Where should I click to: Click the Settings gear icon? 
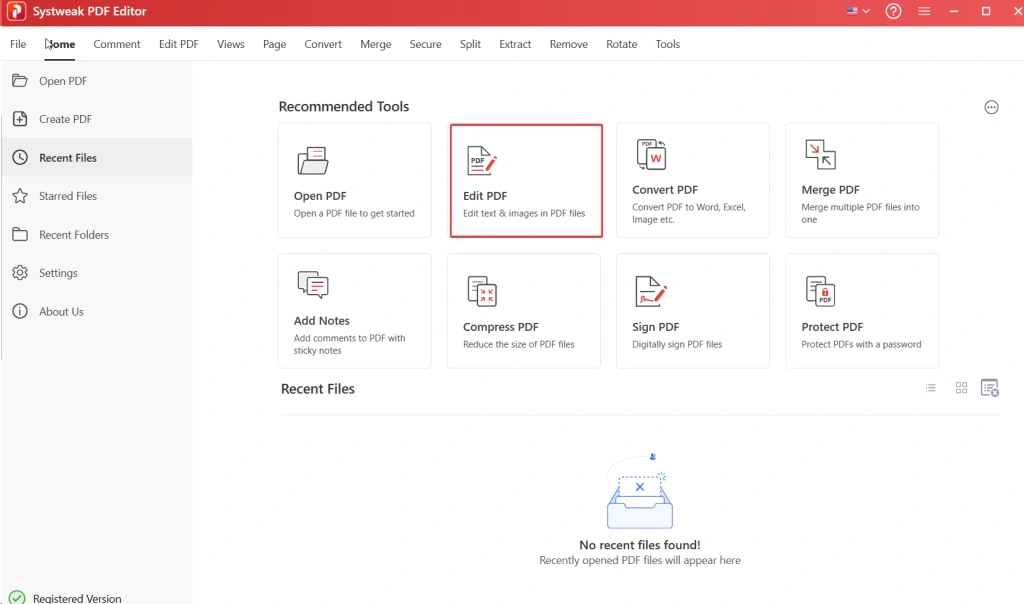tap(20, 272)
